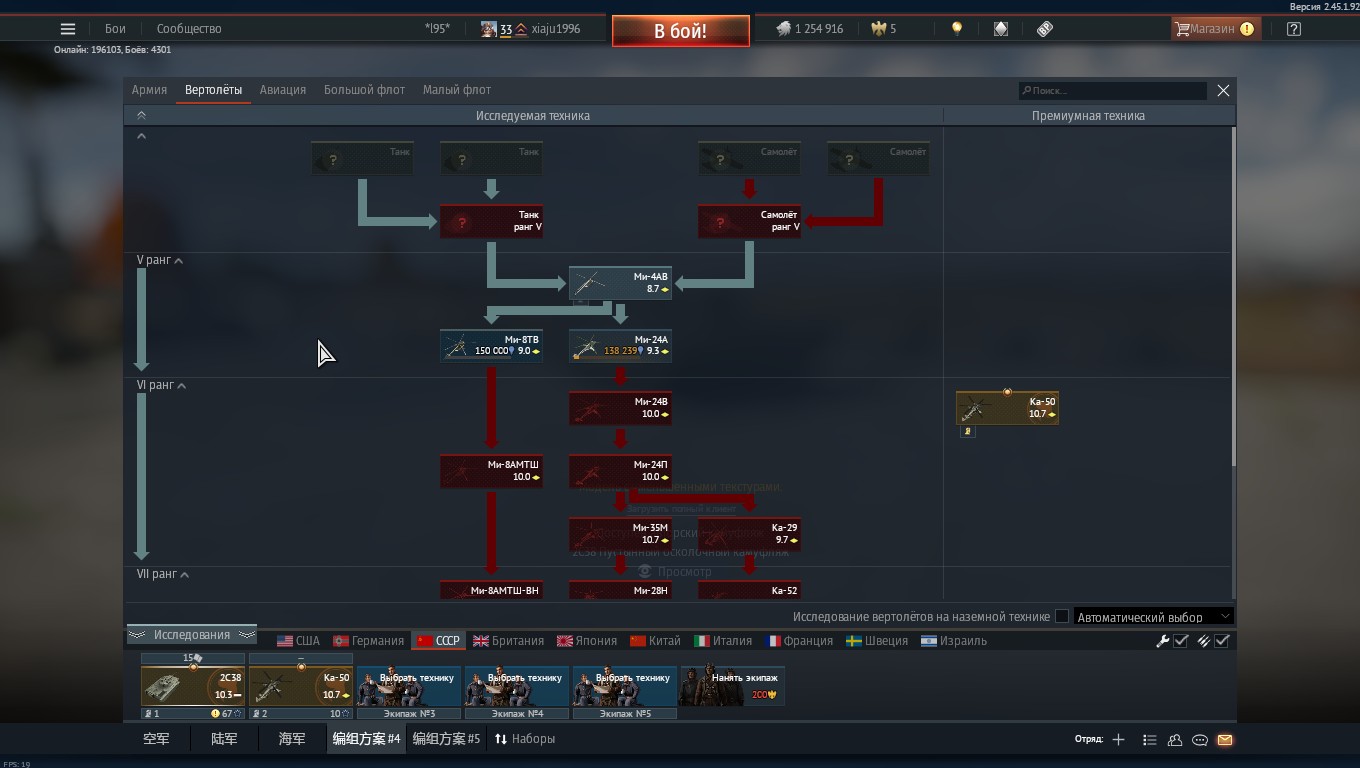The image size is (1360, 768).
Task: Click the wrench repair icon
Action: point(1163,641)
